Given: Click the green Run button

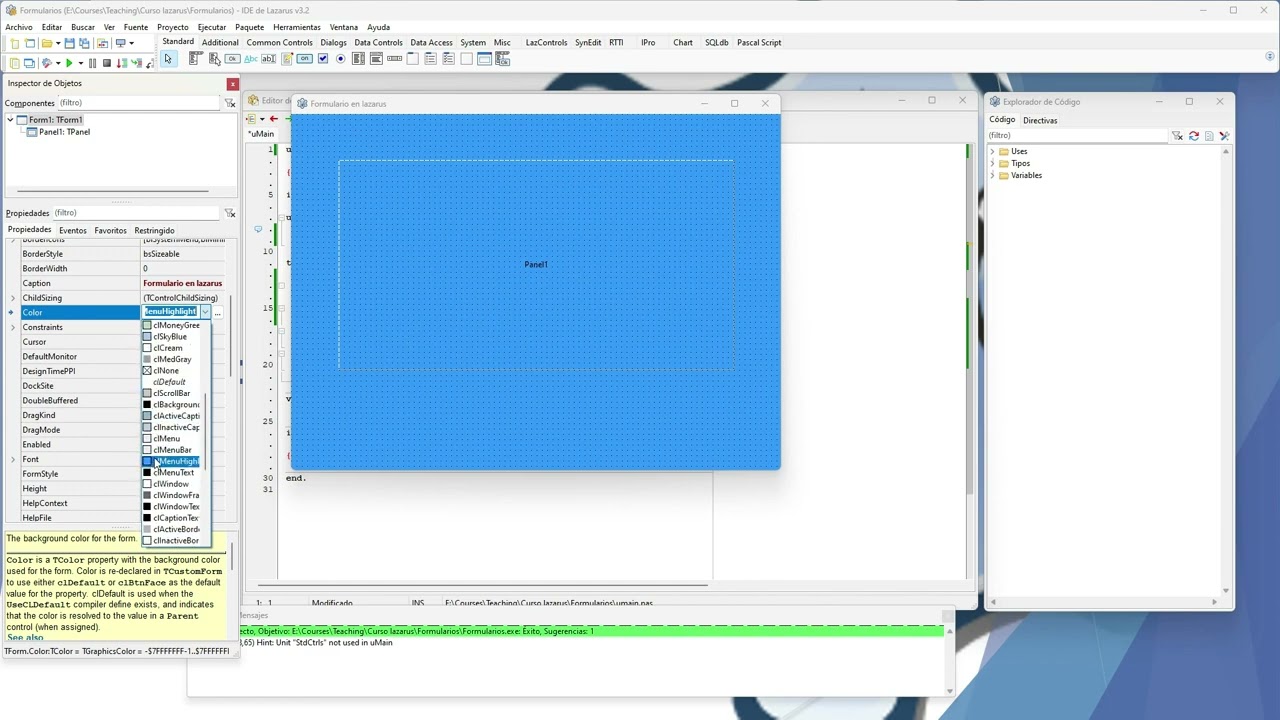Looking at the screenshot, I should (69, 63).
